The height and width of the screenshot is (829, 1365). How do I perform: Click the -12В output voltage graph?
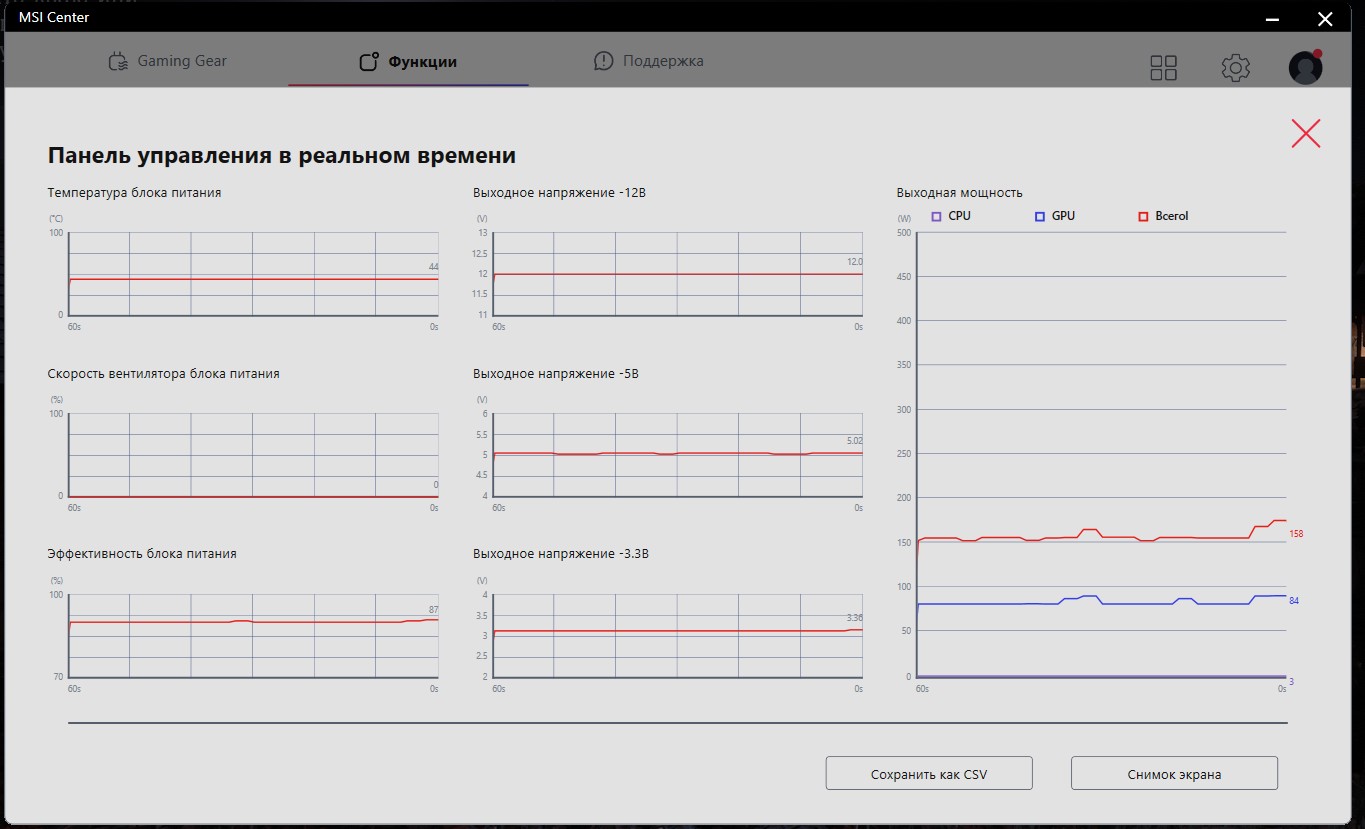[x=678, y=274]
